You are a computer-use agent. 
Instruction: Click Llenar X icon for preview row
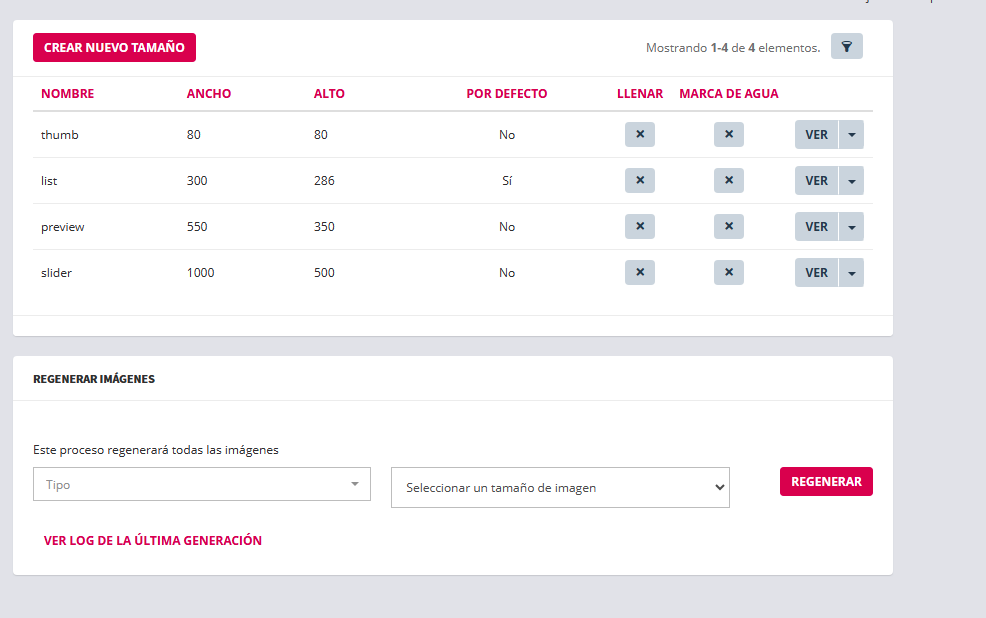[x=639, y=227]
